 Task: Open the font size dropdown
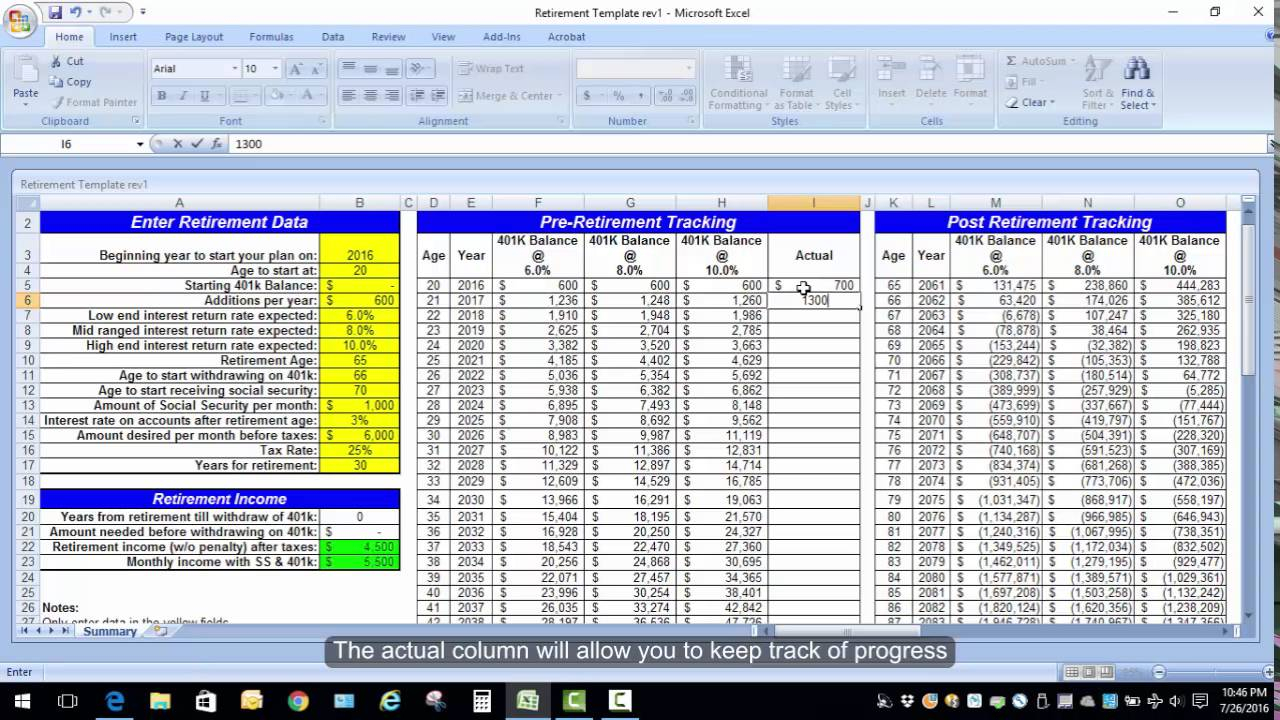[276, 69]
